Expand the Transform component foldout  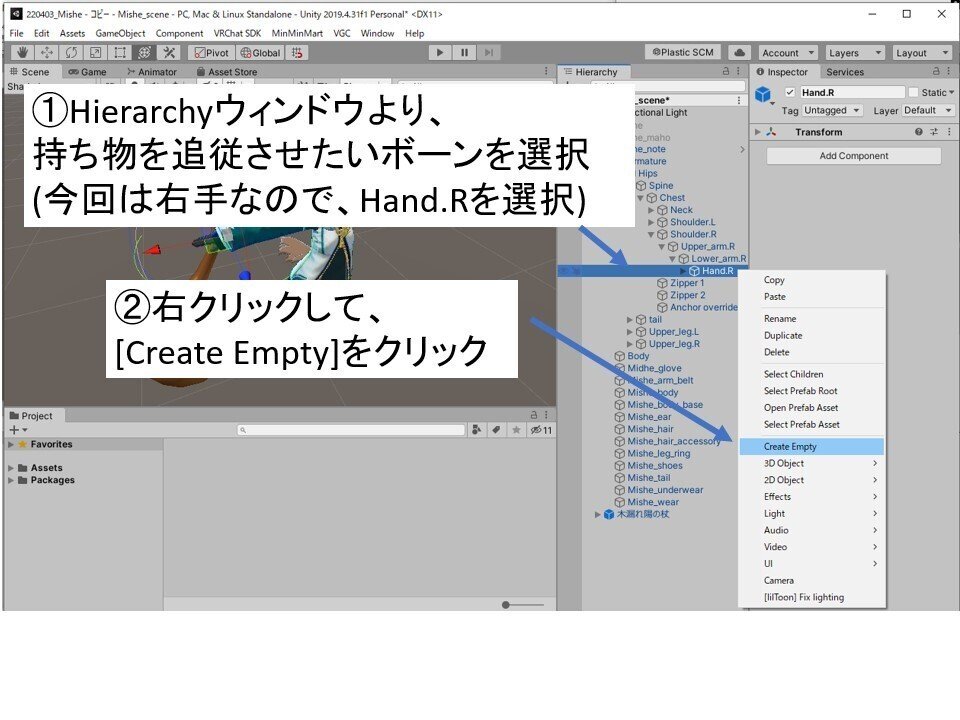pos(758,132)
